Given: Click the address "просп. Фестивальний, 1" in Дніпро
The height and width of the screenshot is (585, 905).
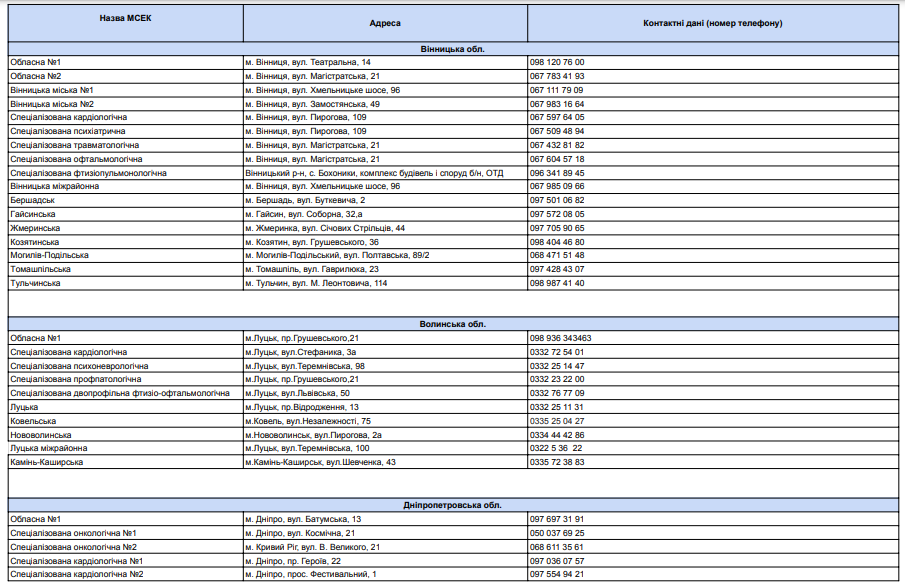Looking at the screenshot, I should tap(332, 574).
